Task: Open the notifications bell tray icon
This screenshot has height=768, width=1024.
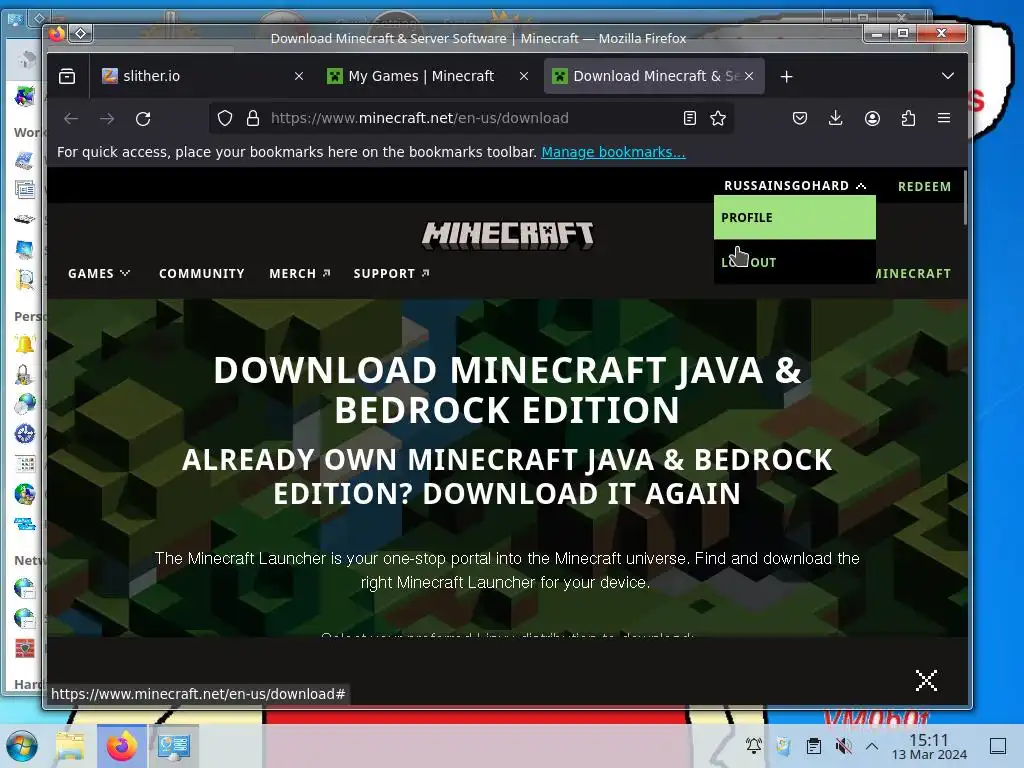Action: (x=754, y=746)
